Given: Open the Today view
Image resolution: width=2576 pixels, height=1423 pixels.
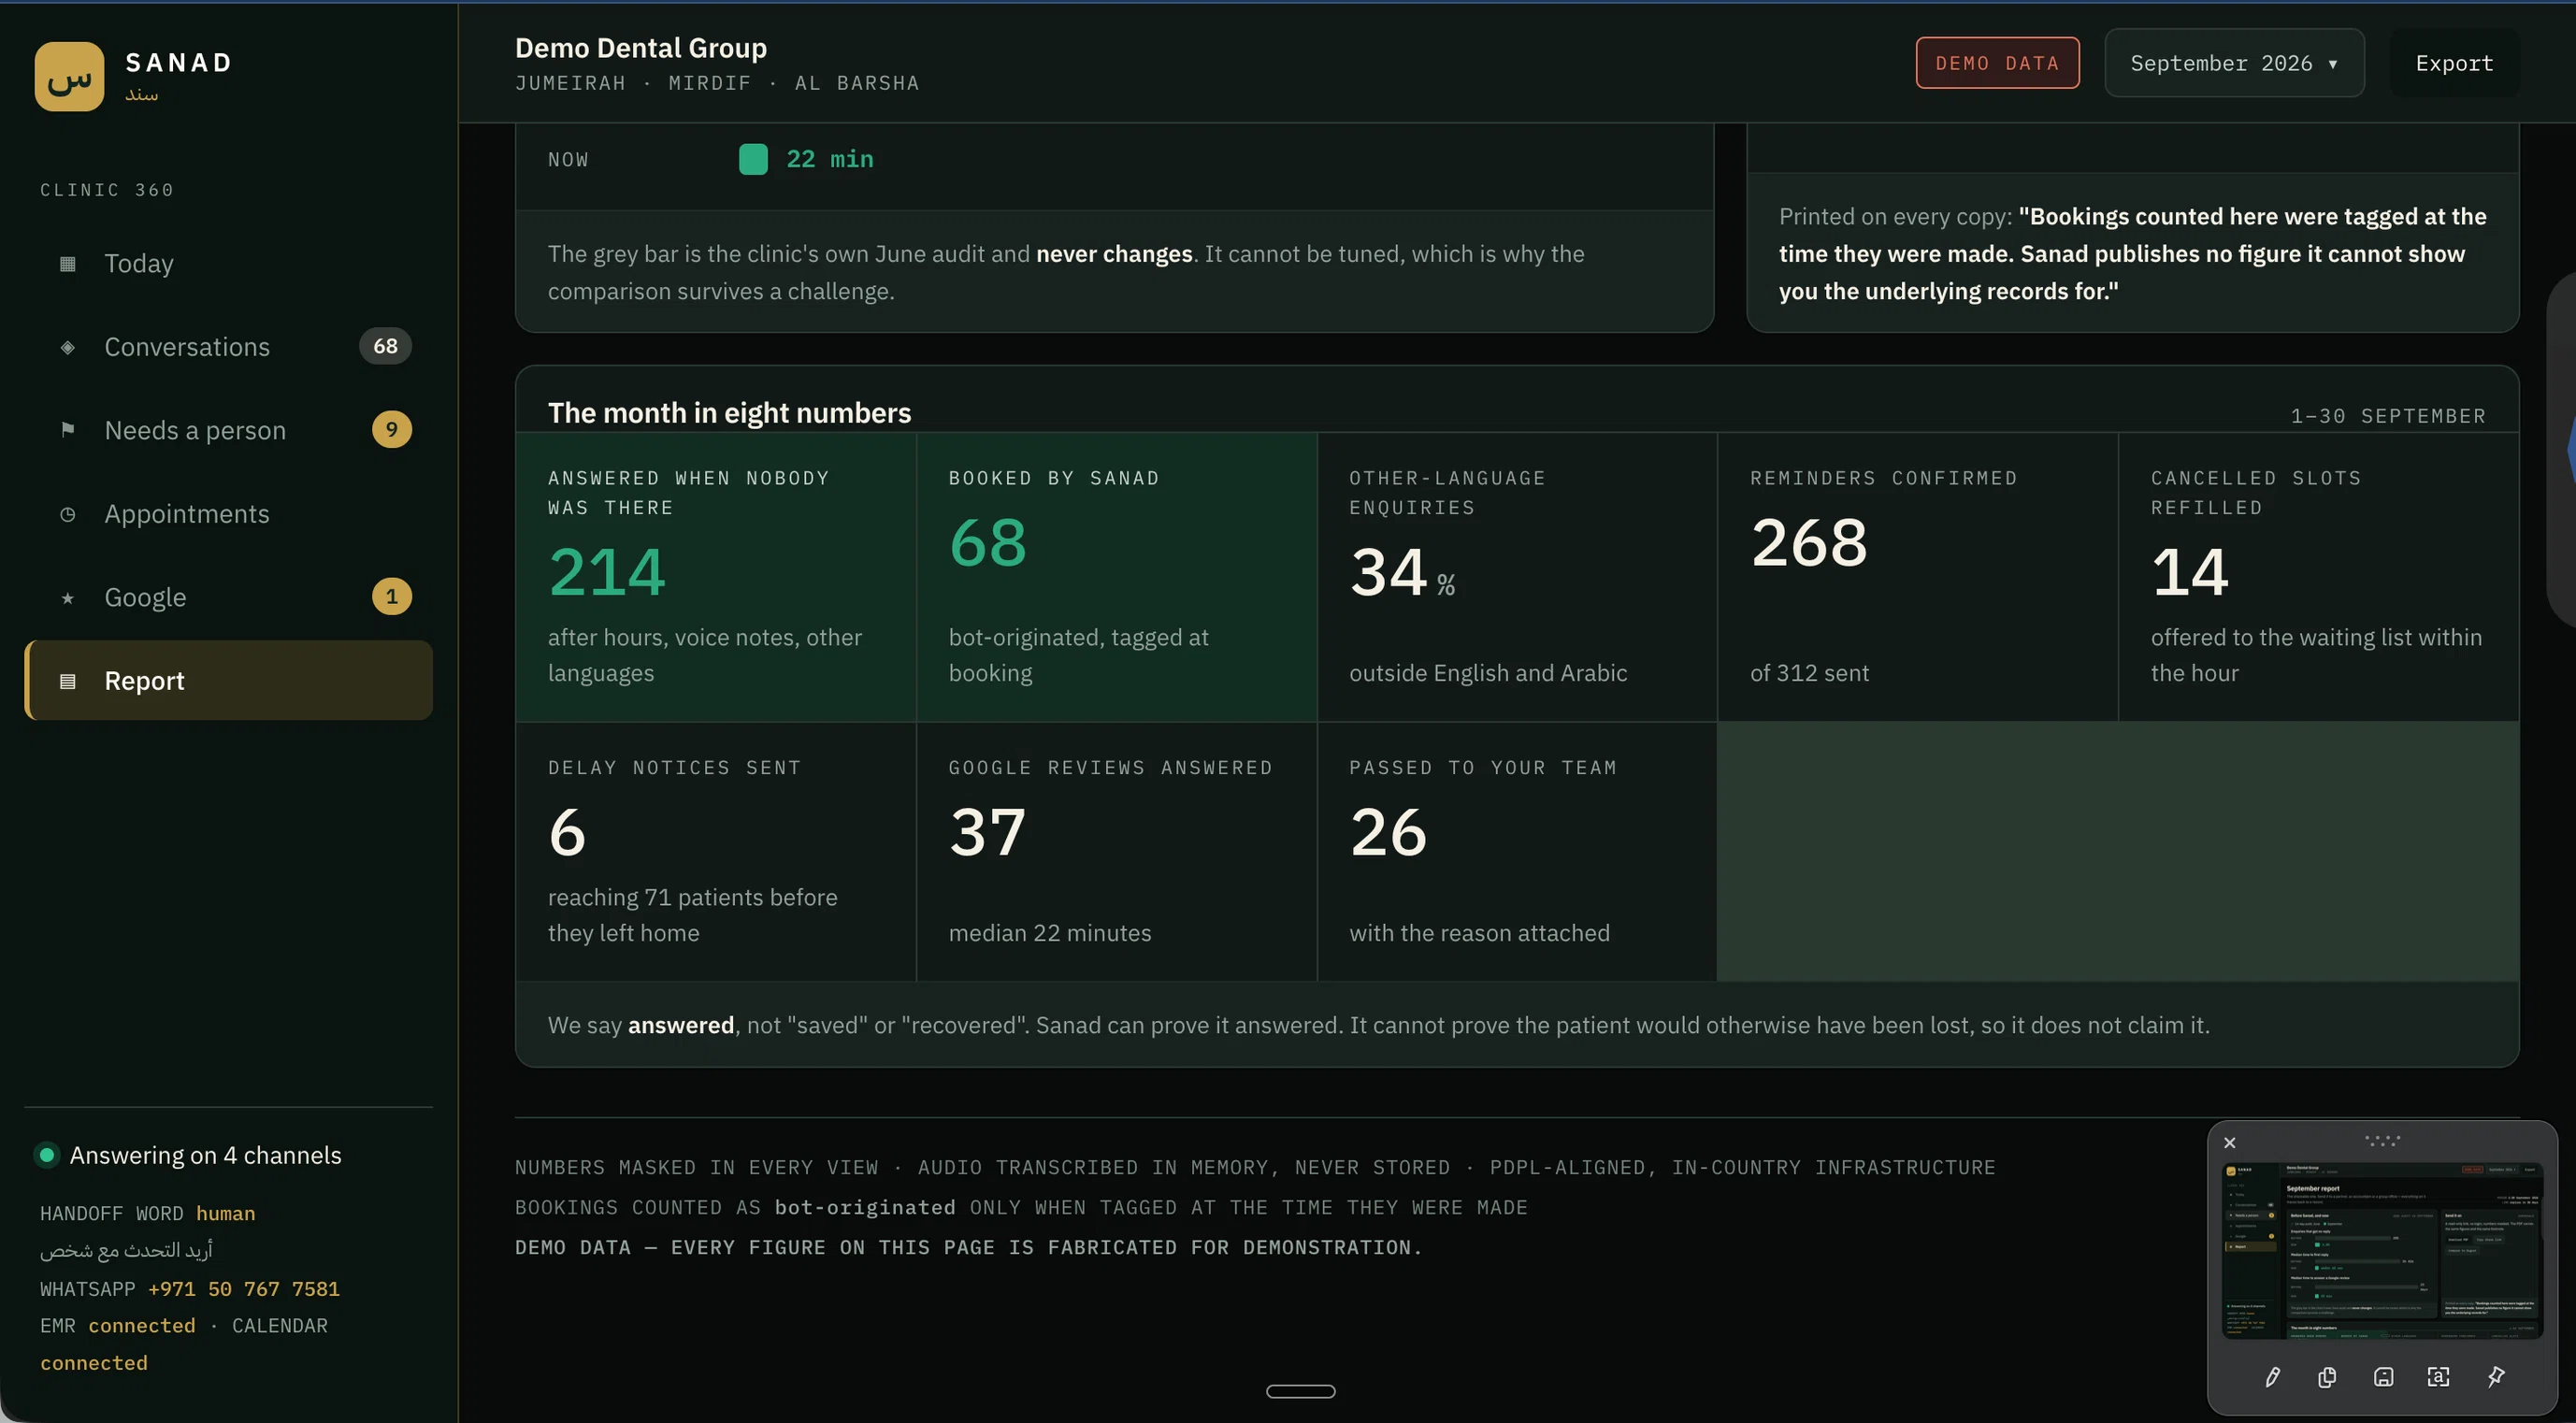Looking at the screenshot, I should [x=228, y=264].
